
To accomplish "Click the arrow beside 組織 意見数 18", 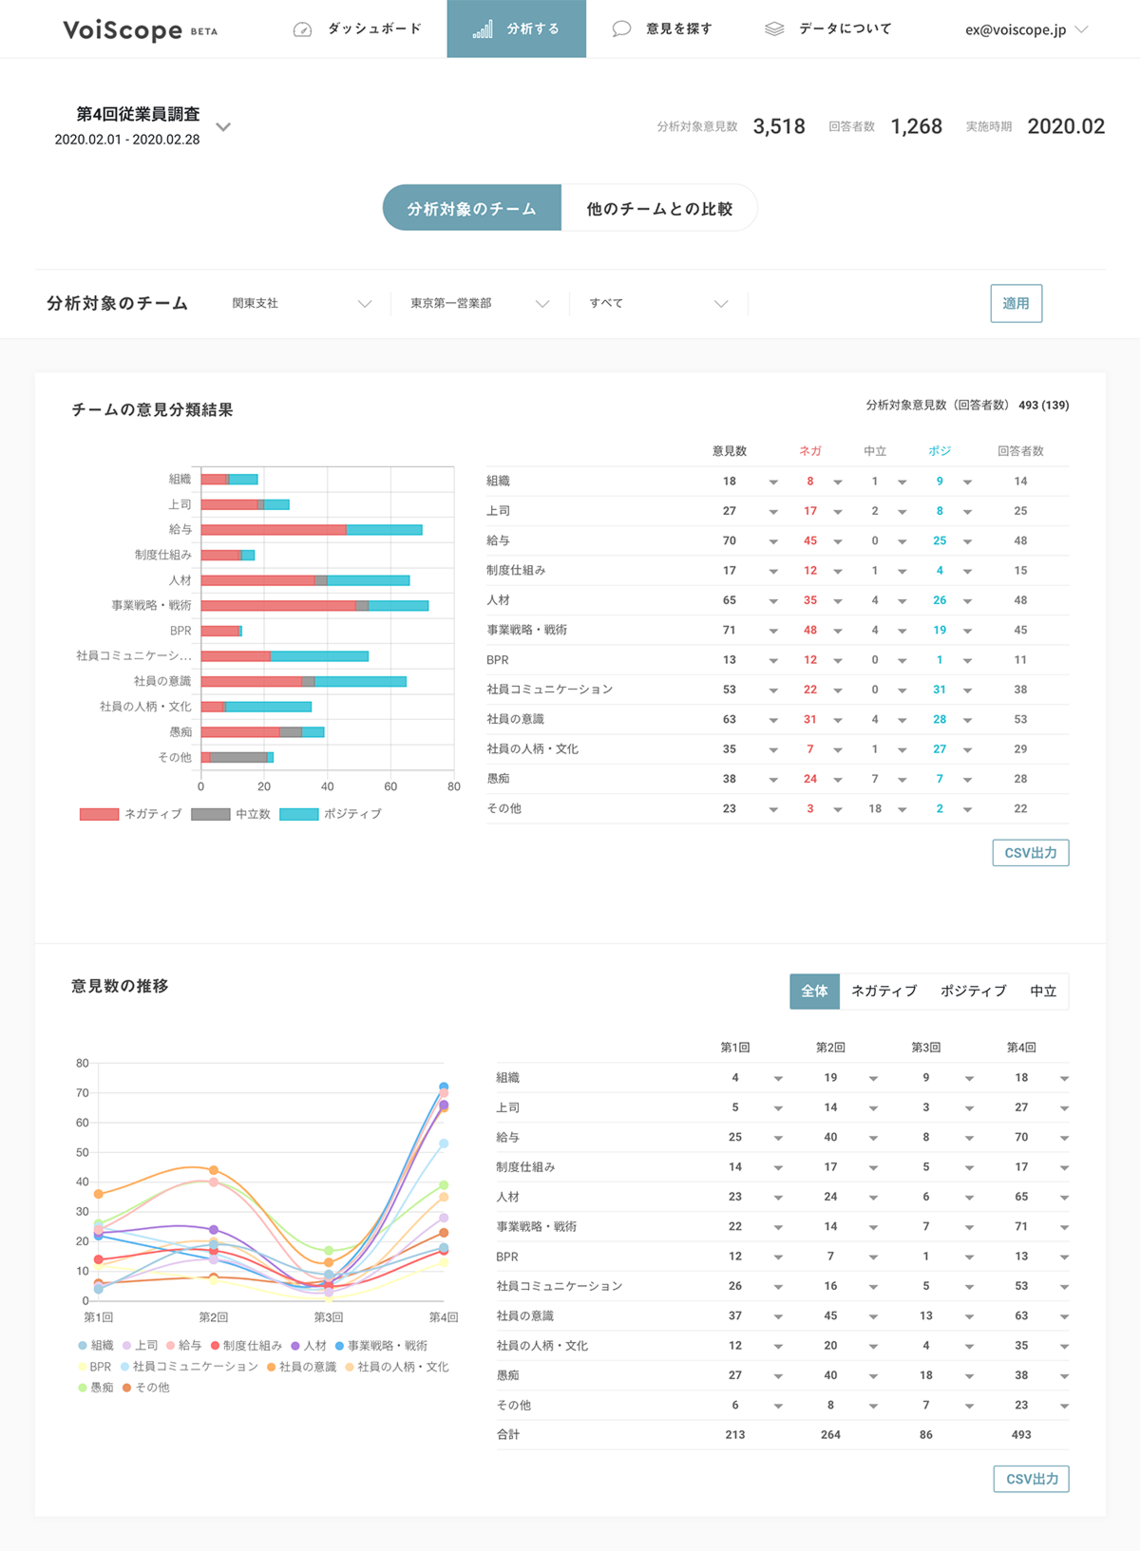I will tap(773, 482).
